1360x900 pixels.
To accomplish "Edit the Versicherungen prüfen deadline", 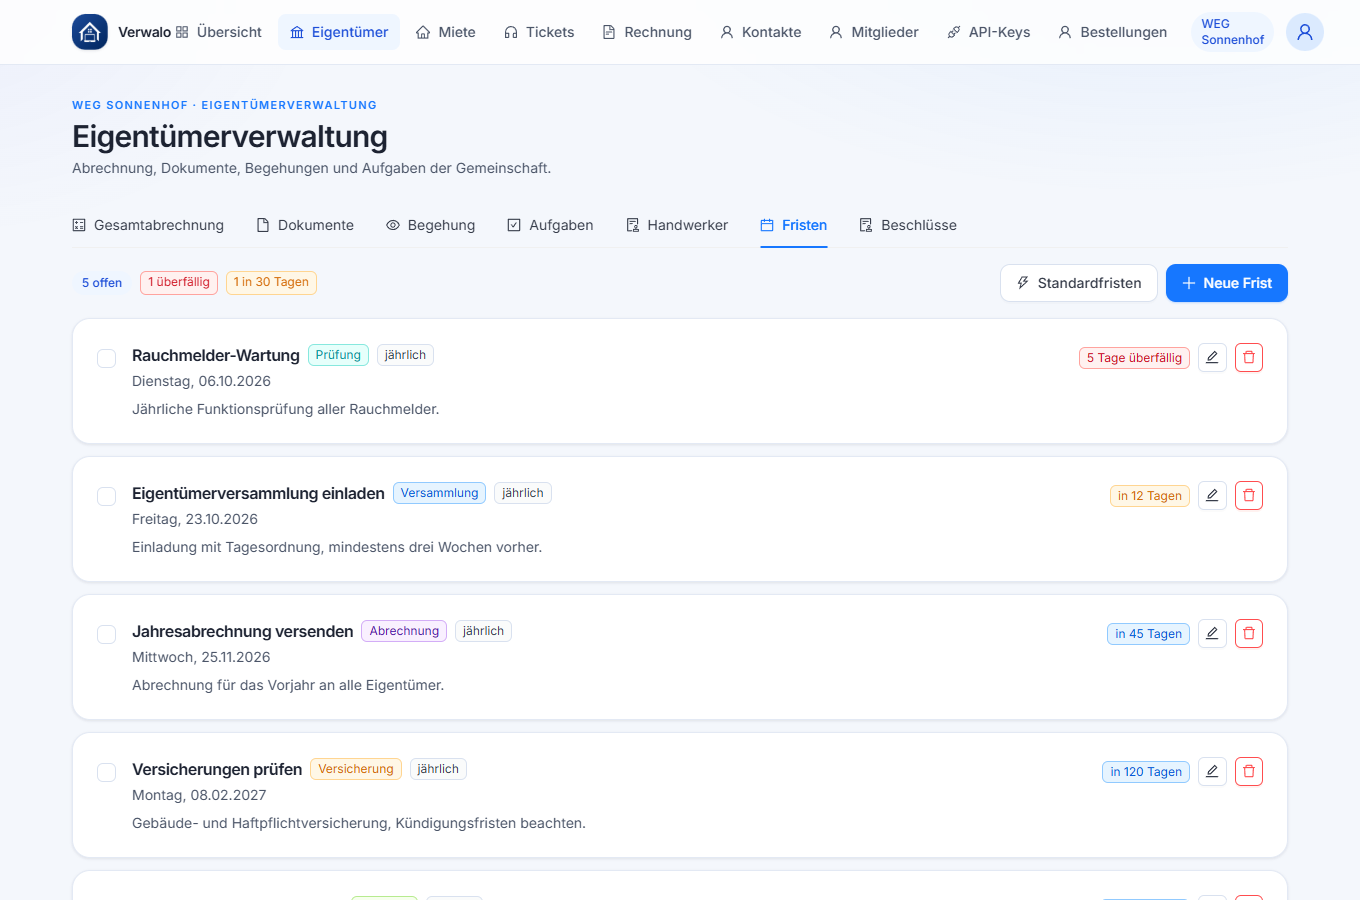I will point(1212,772).
